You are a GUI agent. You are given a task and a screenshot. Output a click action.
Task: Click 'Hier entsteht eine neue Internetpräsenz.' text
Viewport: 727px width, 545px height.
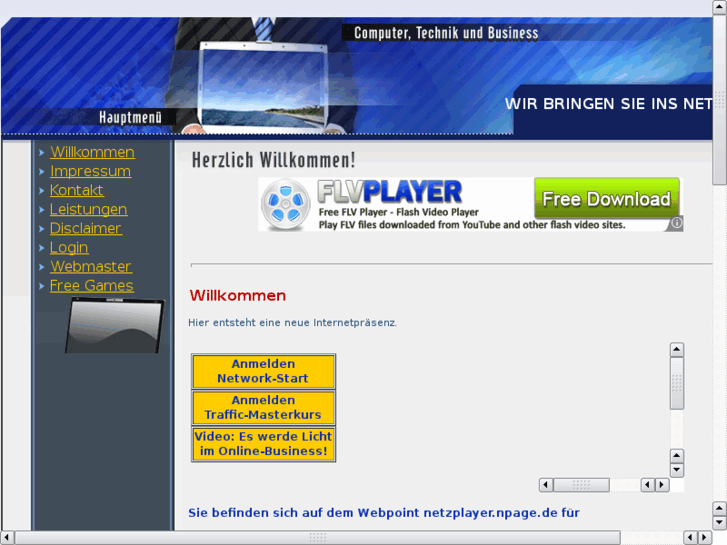[293, 322]
